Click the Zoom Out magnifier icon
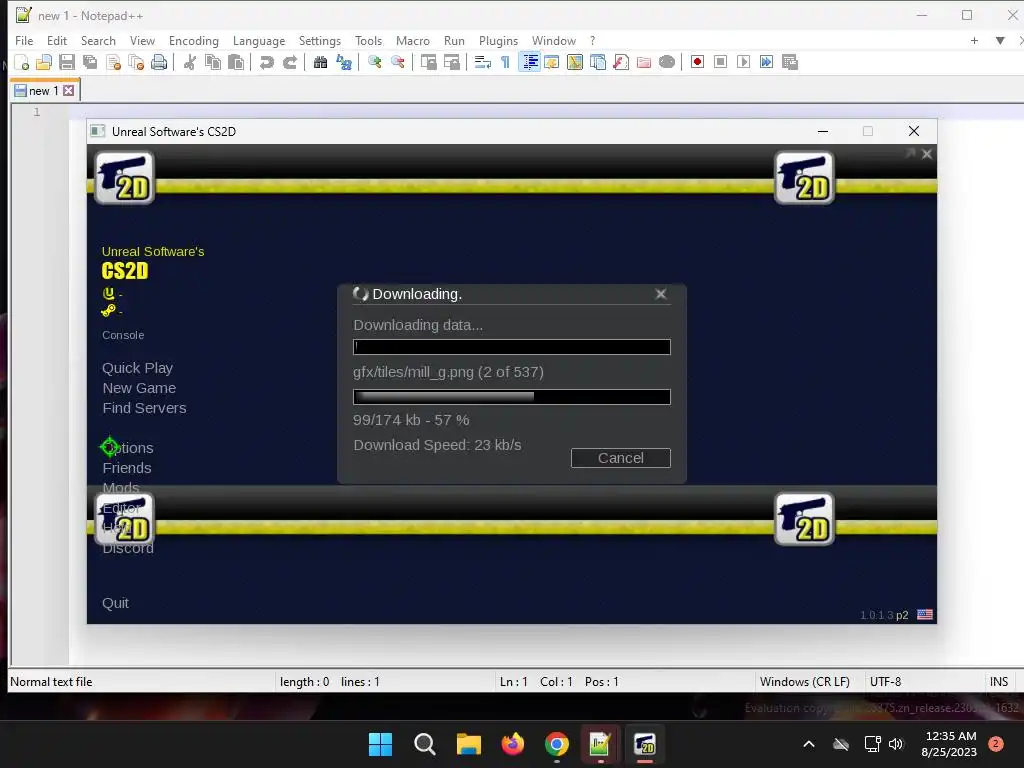The width and height of the screenshot is (1024, 768). click(398, 62)
